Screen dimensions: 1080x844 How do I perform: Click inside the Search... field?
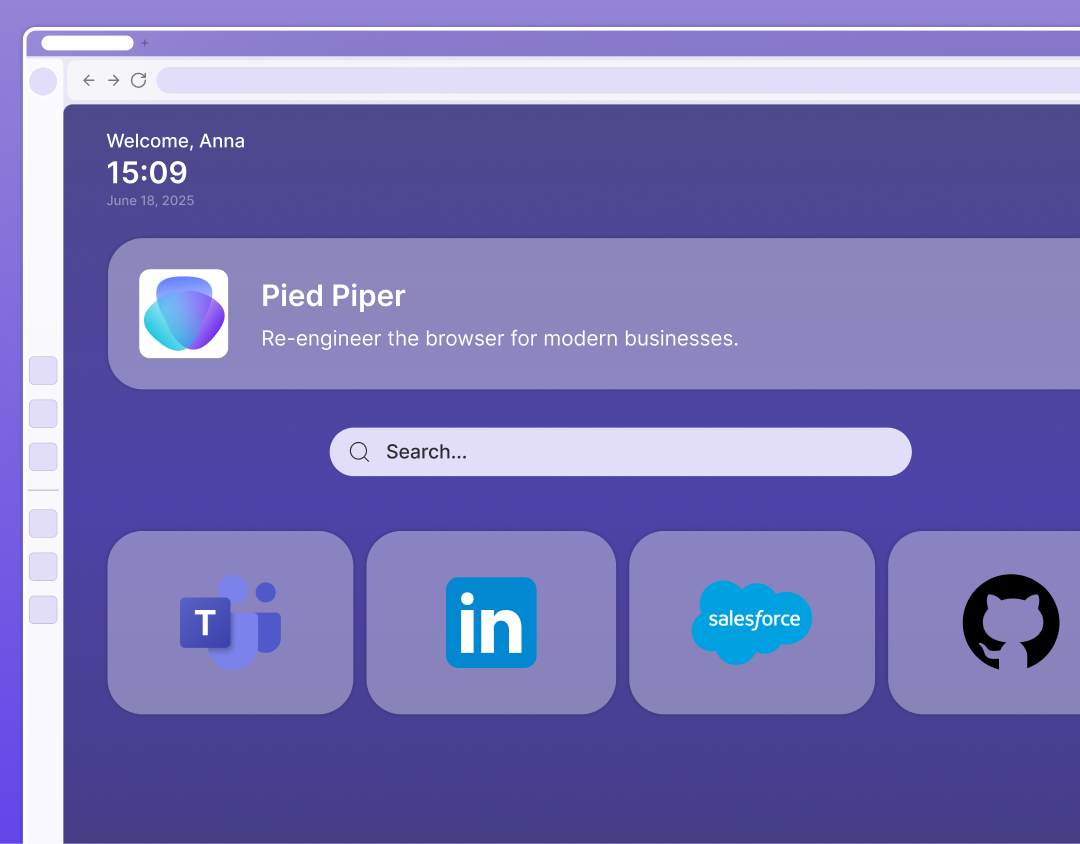click(621, 452)
